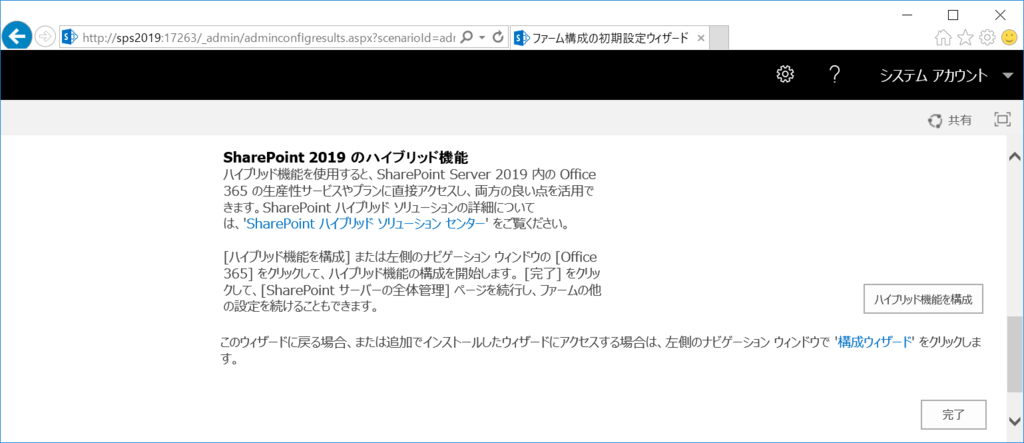This screenshot has width=1024, height=443.
Task: Open browser tools gear icon
Action: click(987, 38)
